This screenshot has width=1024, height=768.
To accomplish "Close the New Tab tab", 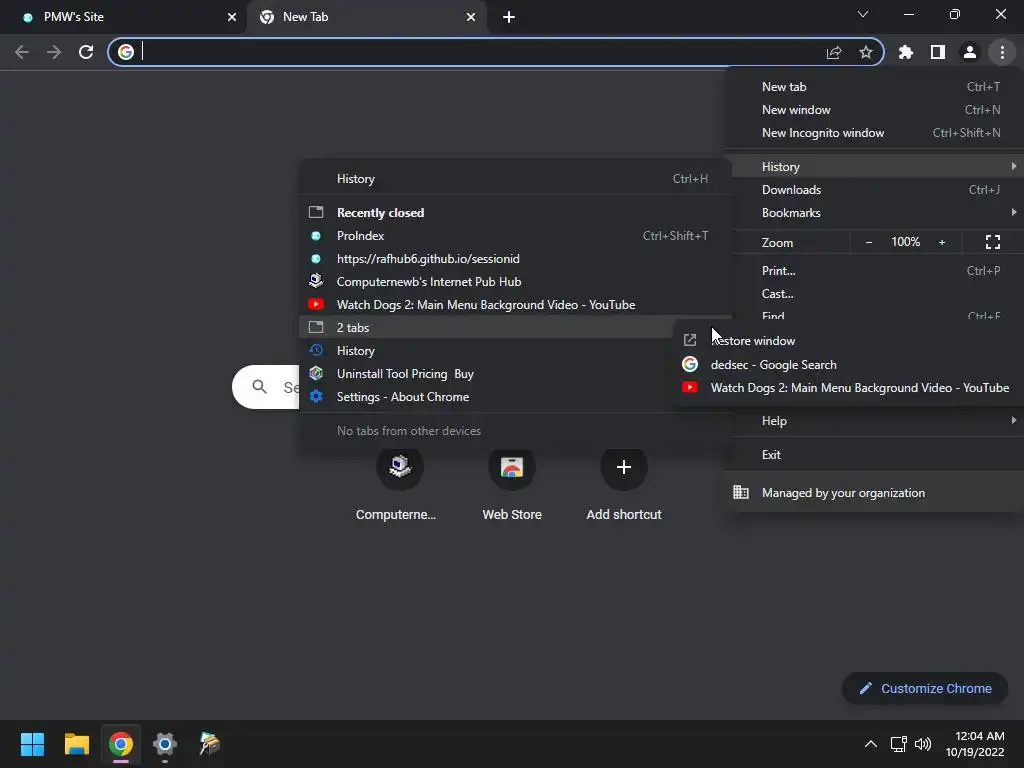I will coord(471,17).
